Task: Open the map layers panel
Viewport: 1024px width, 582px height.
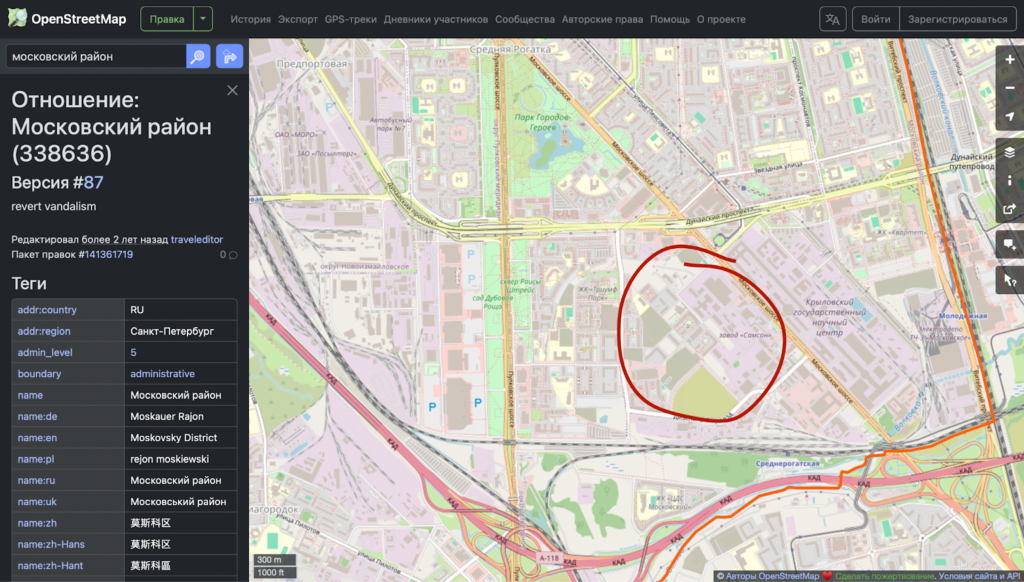Action: (1009, 152)
